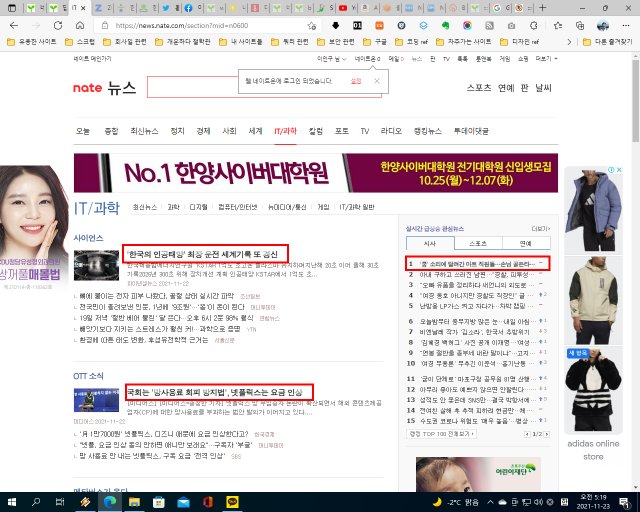Open the '한국의 인공태양' headline article

click(x=202, y=254)
